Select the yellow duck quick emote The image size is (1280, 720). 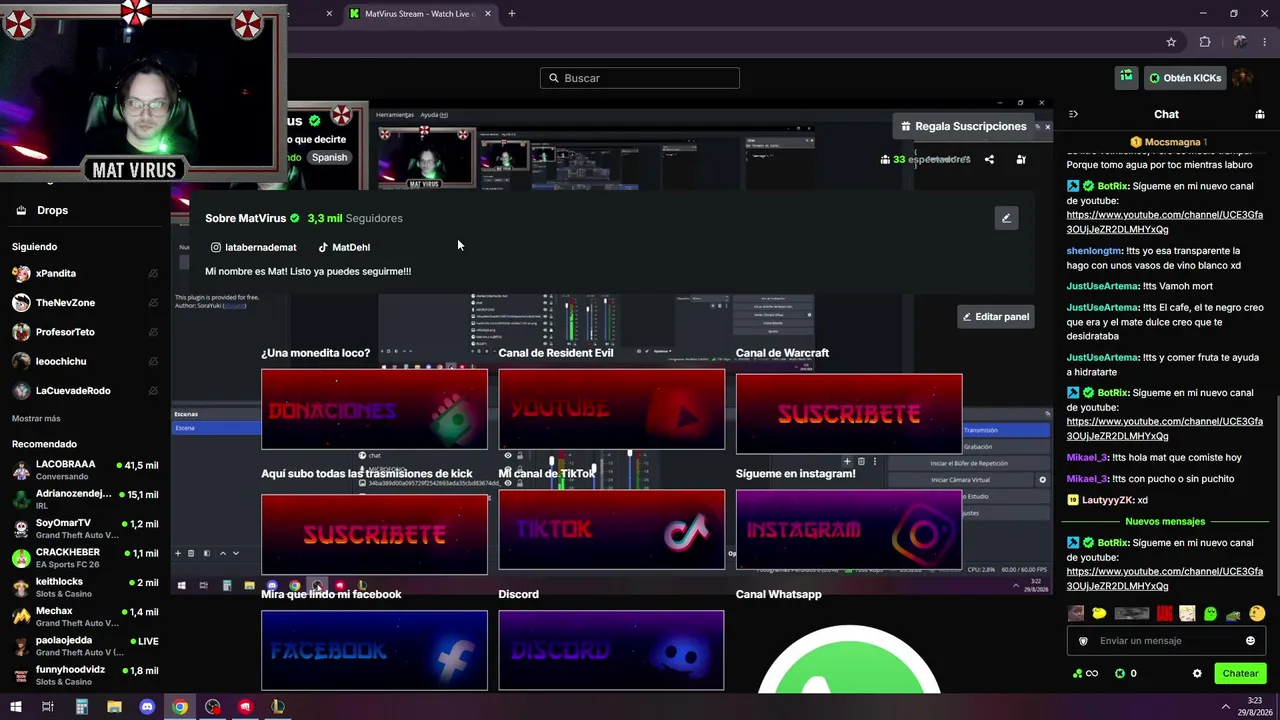pos(1099,613)
